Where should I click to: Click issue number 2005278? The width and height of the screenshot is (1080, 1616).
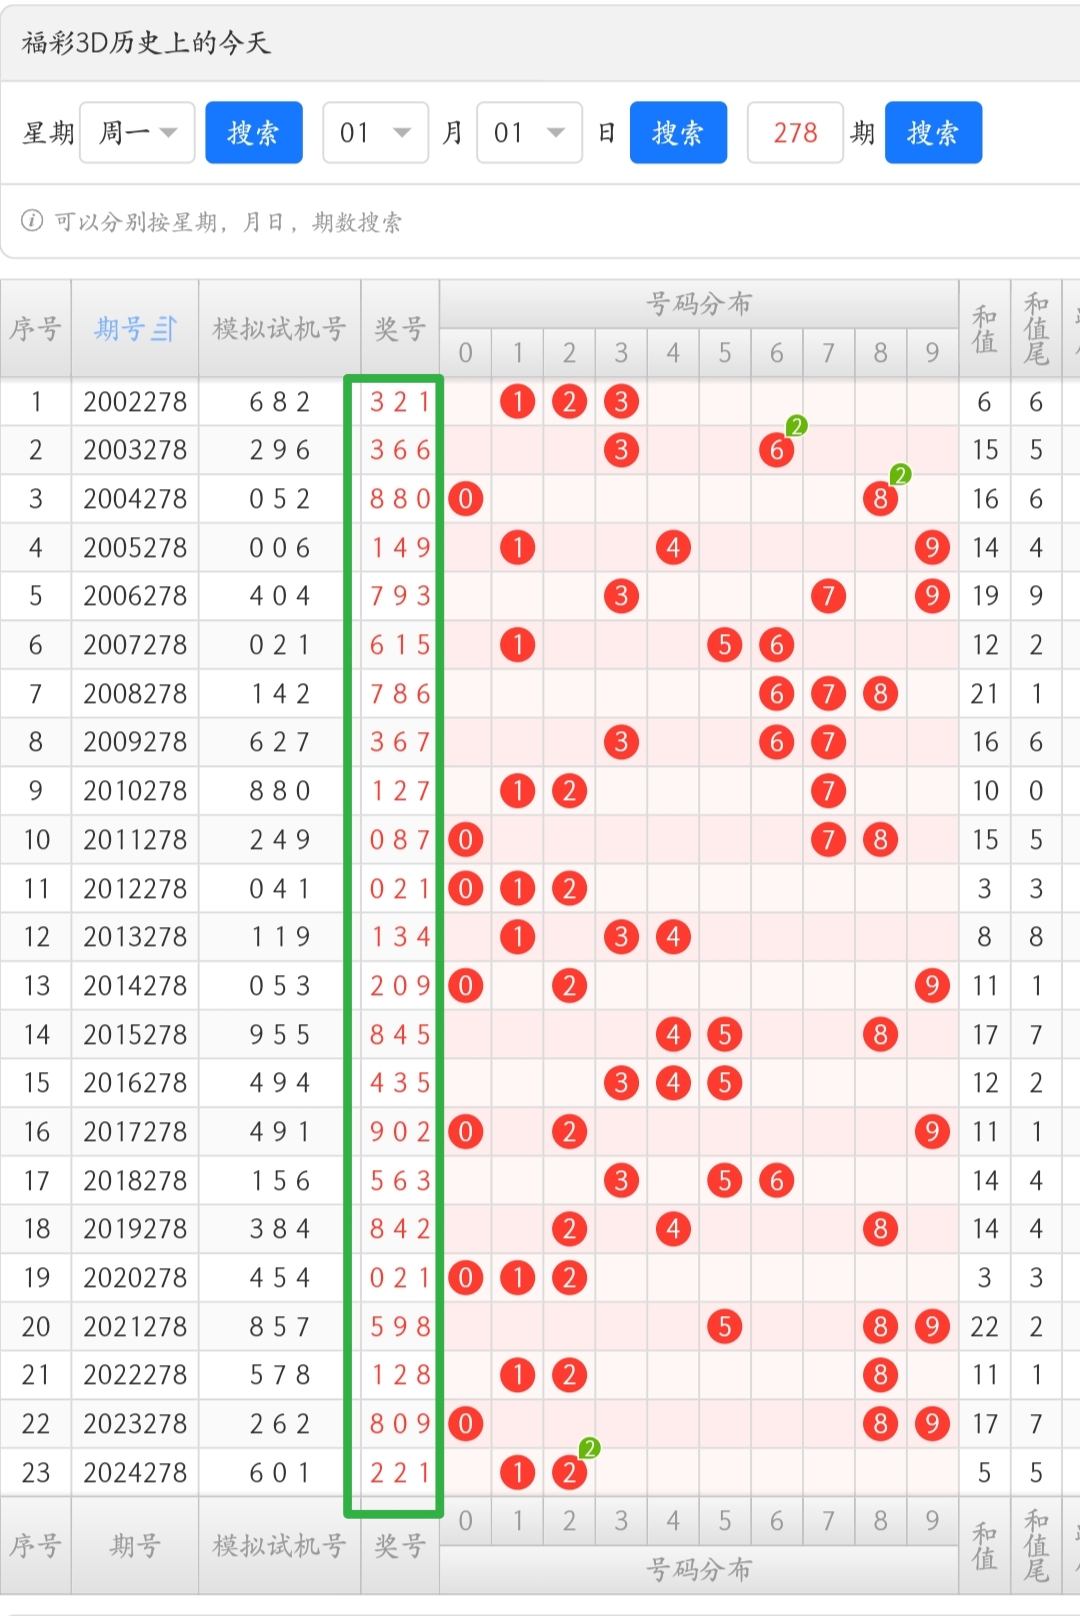pyautogui.click(x=135, y=548)
